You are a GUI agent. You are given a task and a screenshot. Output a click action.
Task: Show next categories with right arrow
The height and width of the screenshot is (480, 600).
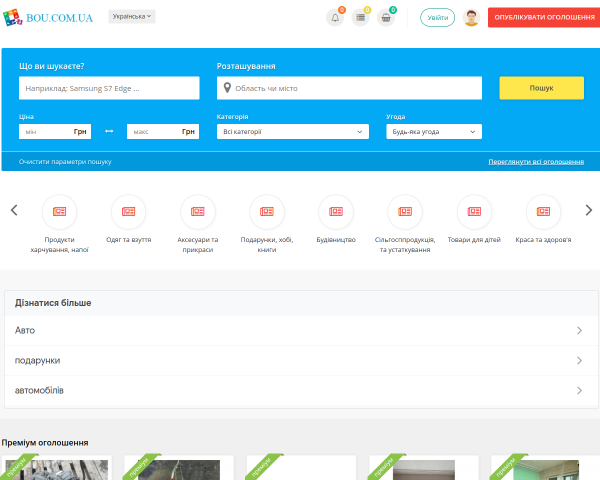coord(589,210)
